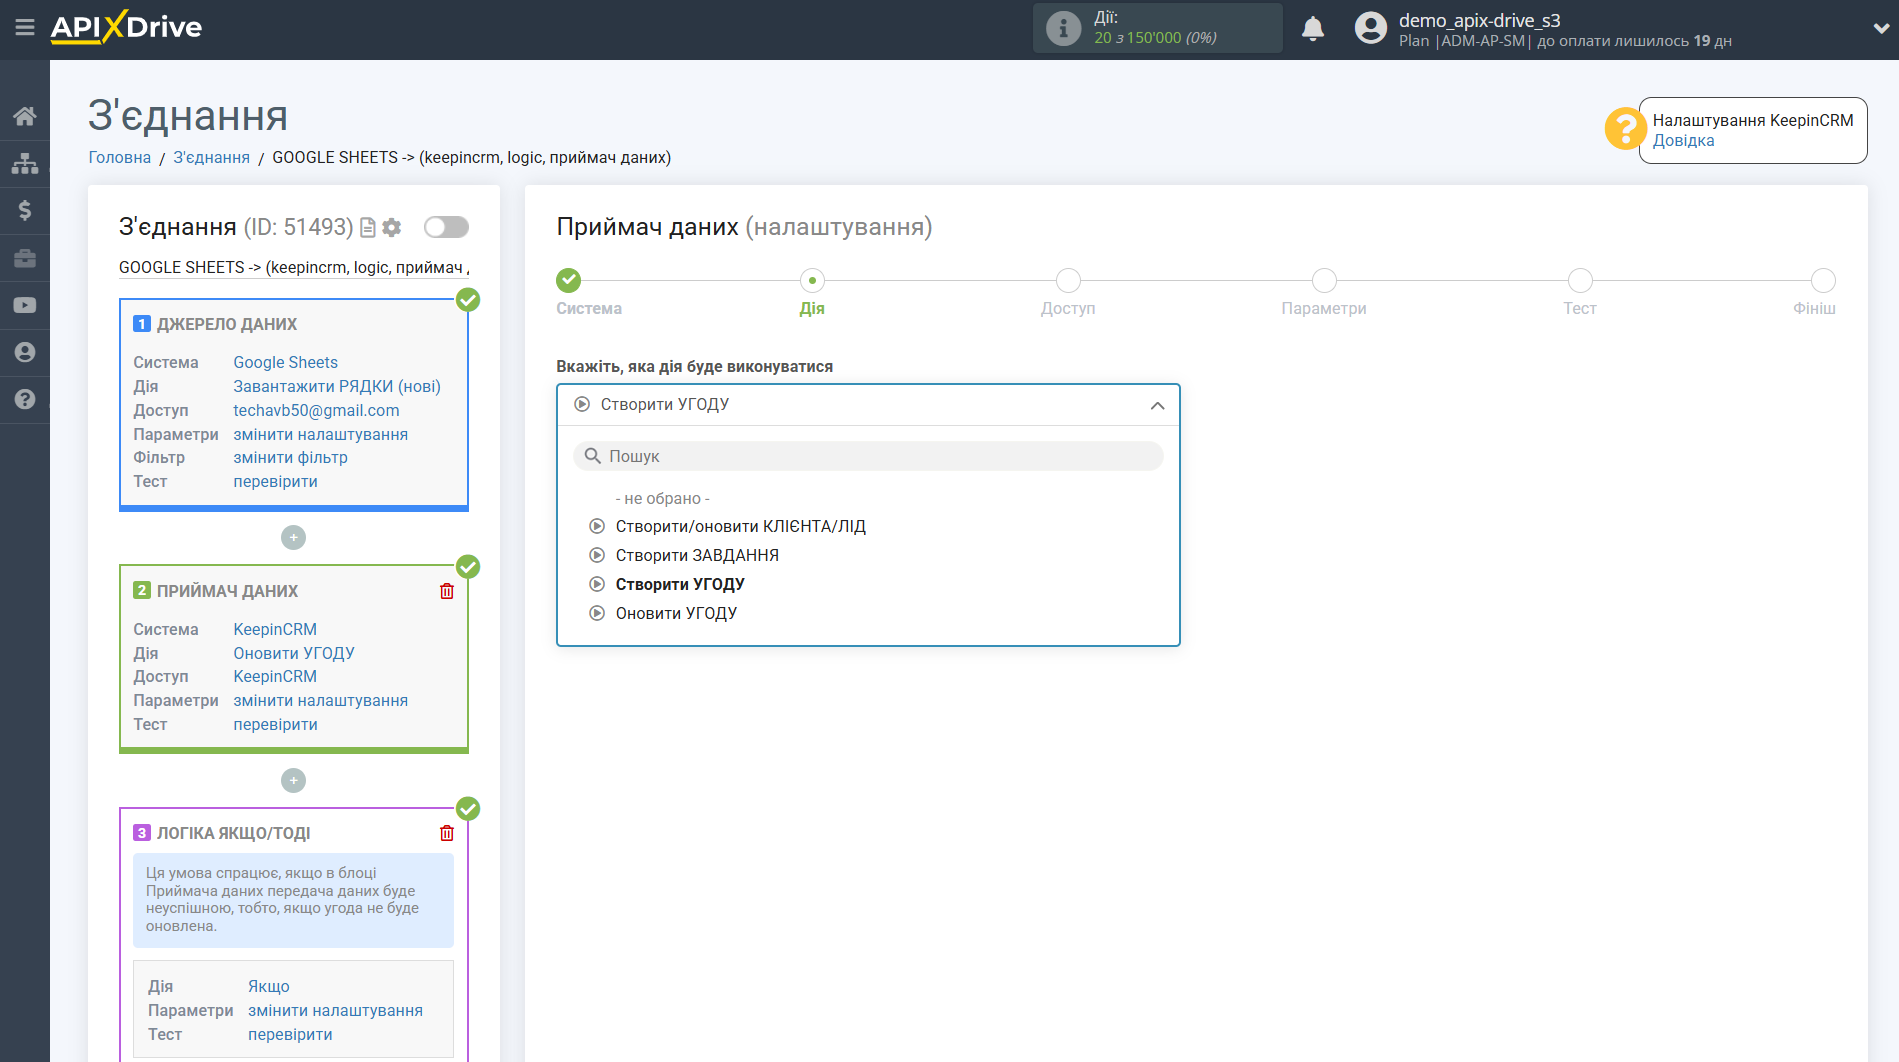Open the Google Sheets source system link
The width and height of the screenshot is (1899, 1062).
click(x=285, y=362)
